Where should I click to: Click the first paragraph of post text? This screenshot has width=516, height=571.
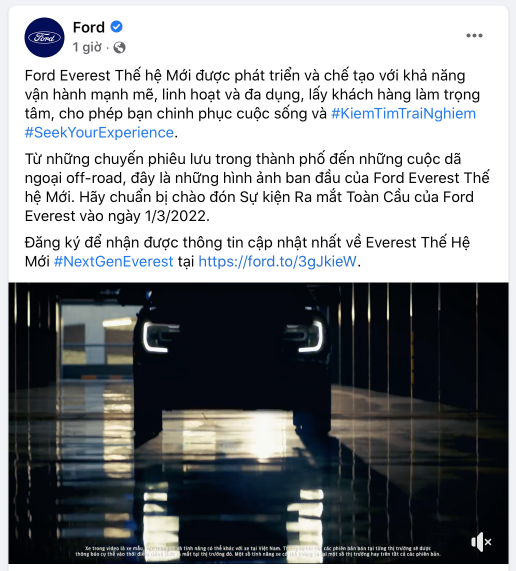[251, 104]
